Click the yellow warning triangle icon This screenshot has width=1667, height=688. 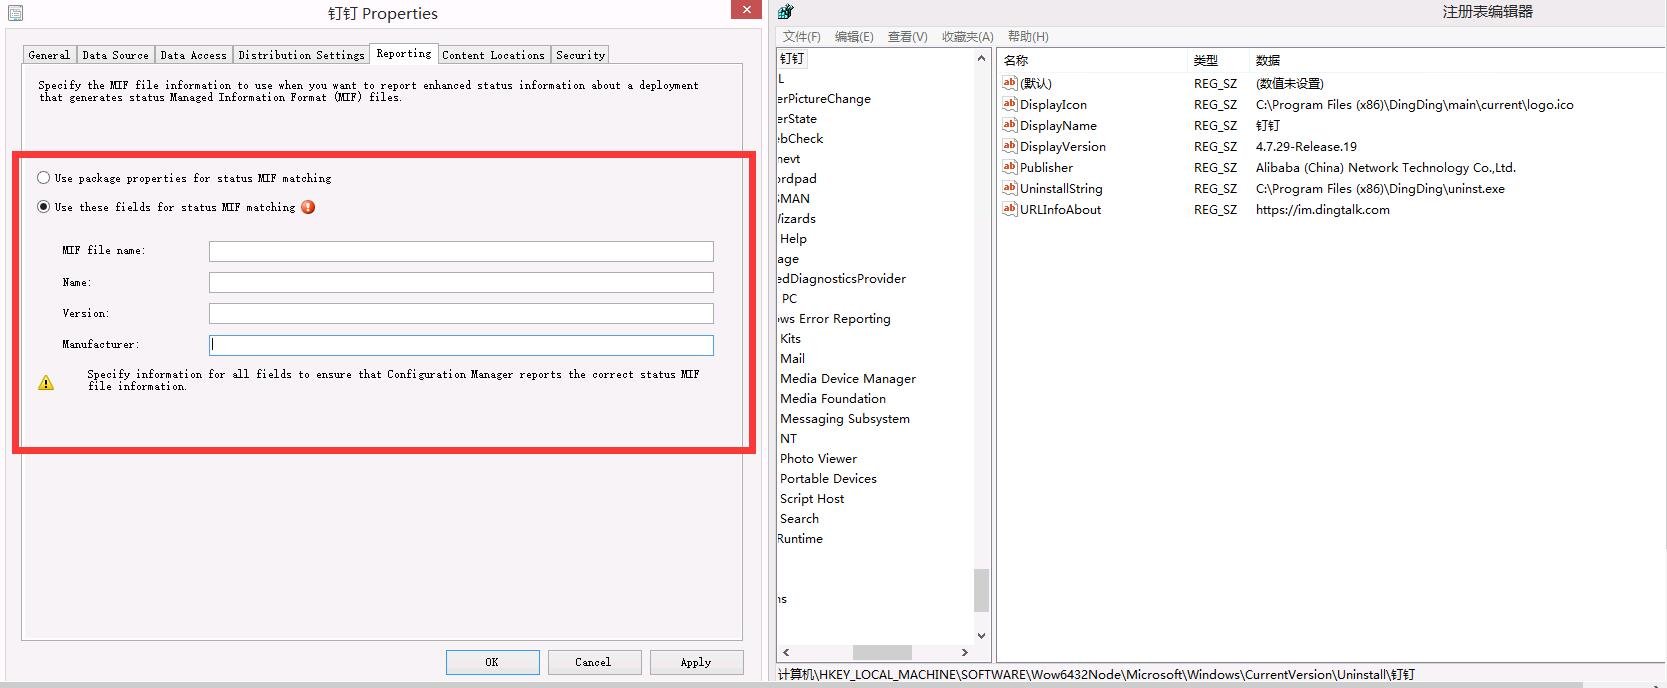point(46,382)
